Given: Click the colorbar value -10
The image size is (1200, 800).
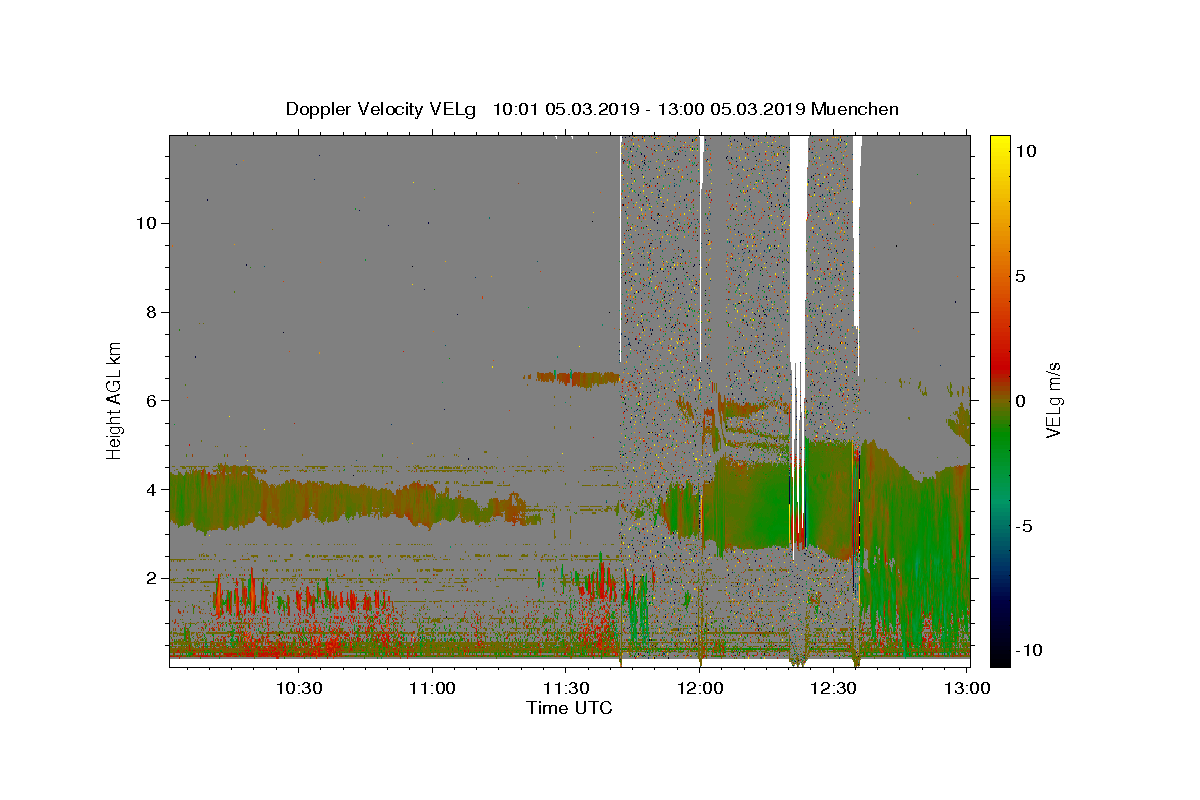Looking at the screenshot, I should pos(1027,650).
